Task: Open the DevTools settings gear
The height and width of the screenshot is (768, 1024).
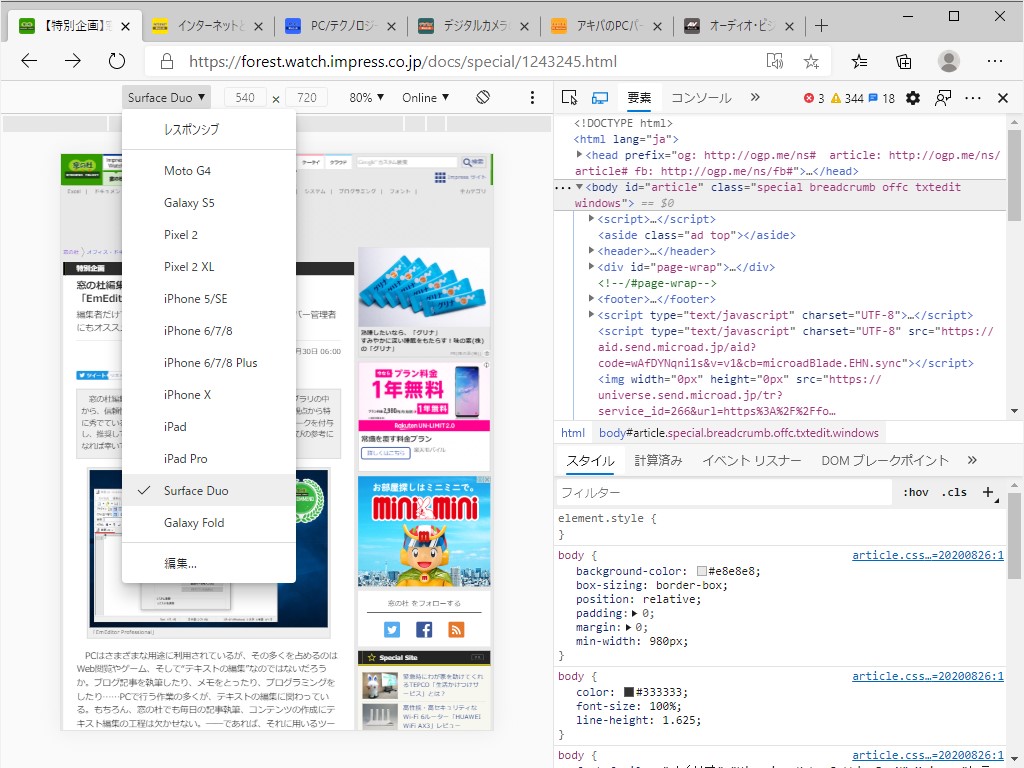Action: pos(913,97)
